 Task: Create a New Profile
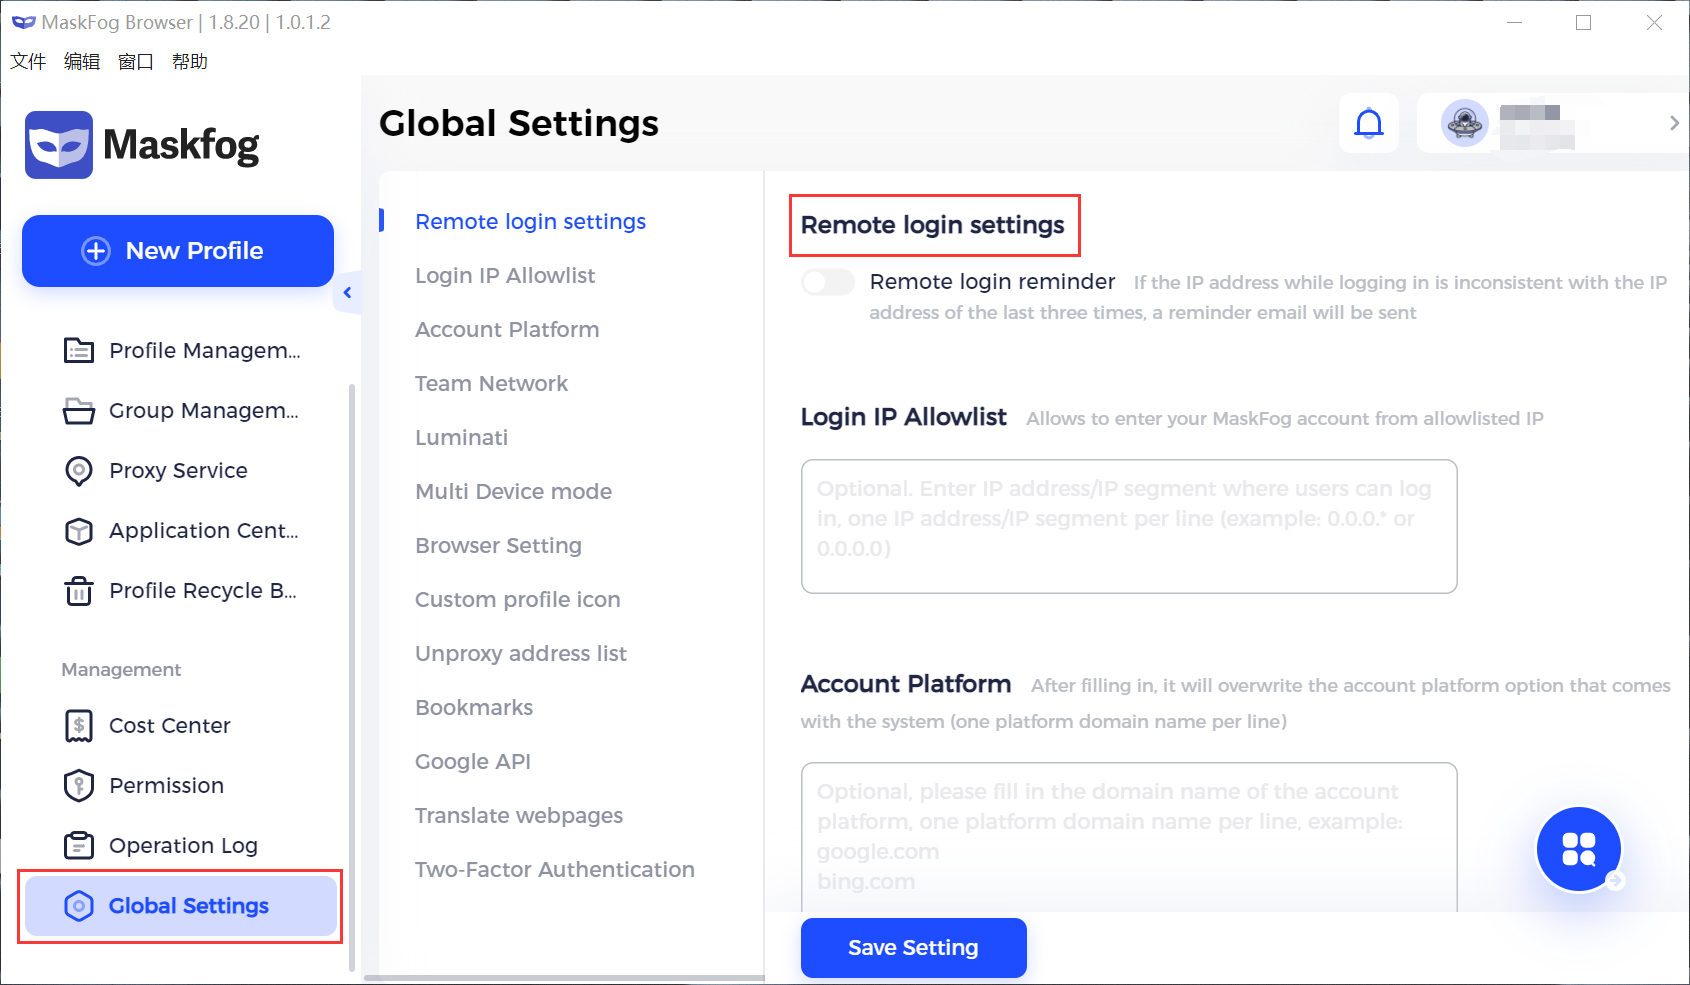[x=177, y=251]
